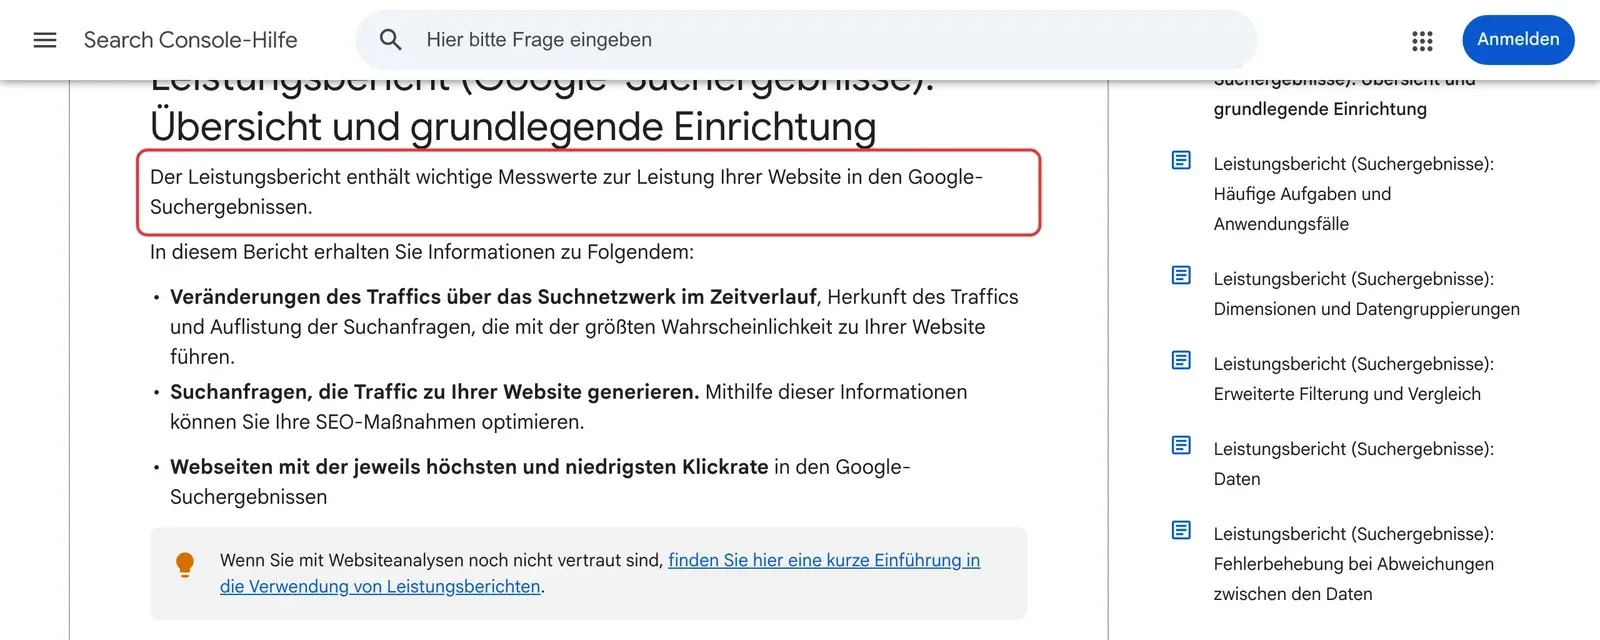1600x640 pixels.
Task: Focus the 'Hier bitte Frage eingeben' search field
Action: tap(806, 40)
